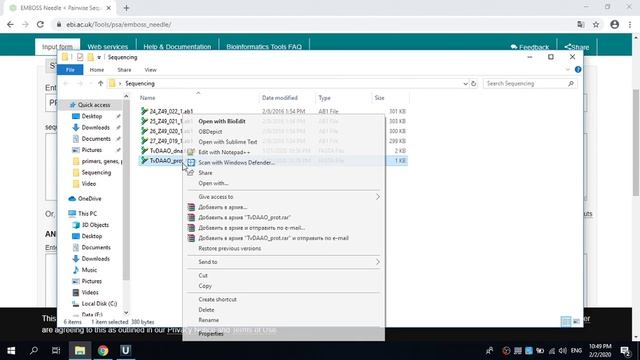Viewport: 640px width, 360px height.
Task: Expand the Send to submenu
Action: point(283,262)
